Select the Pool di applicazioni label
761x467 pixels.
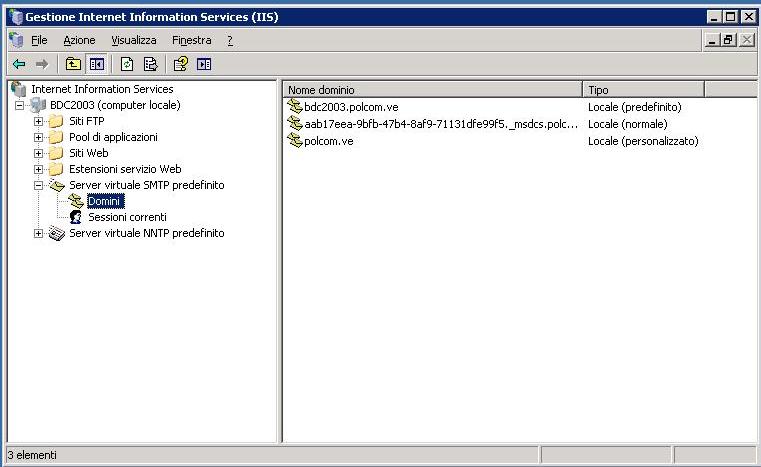pos(113,137)
